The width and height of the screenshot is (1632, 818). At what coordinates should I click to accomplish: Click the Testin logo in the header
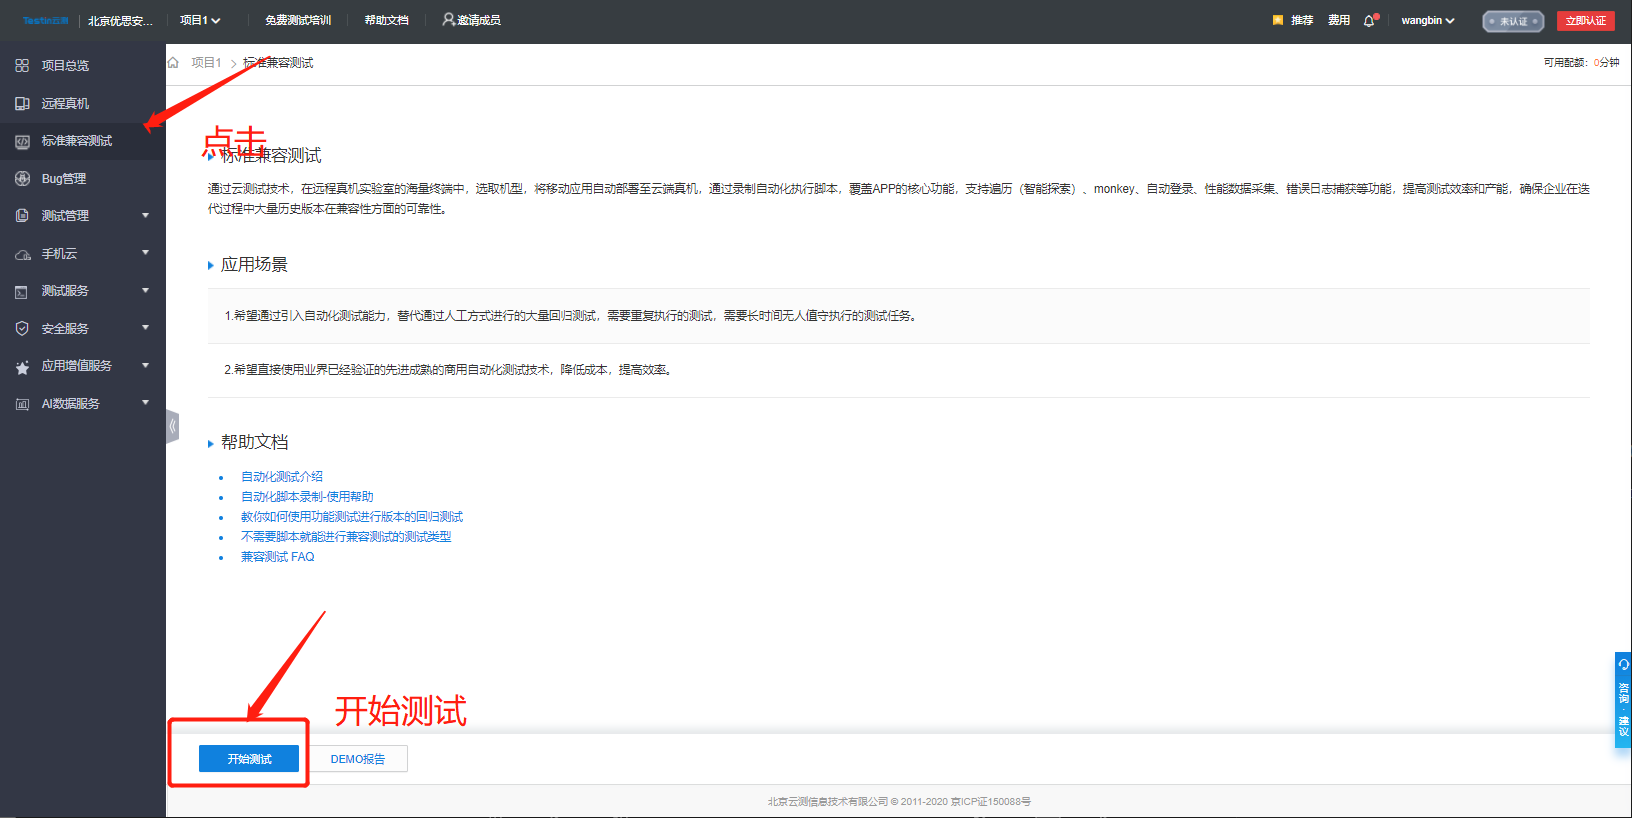point(46,20)
